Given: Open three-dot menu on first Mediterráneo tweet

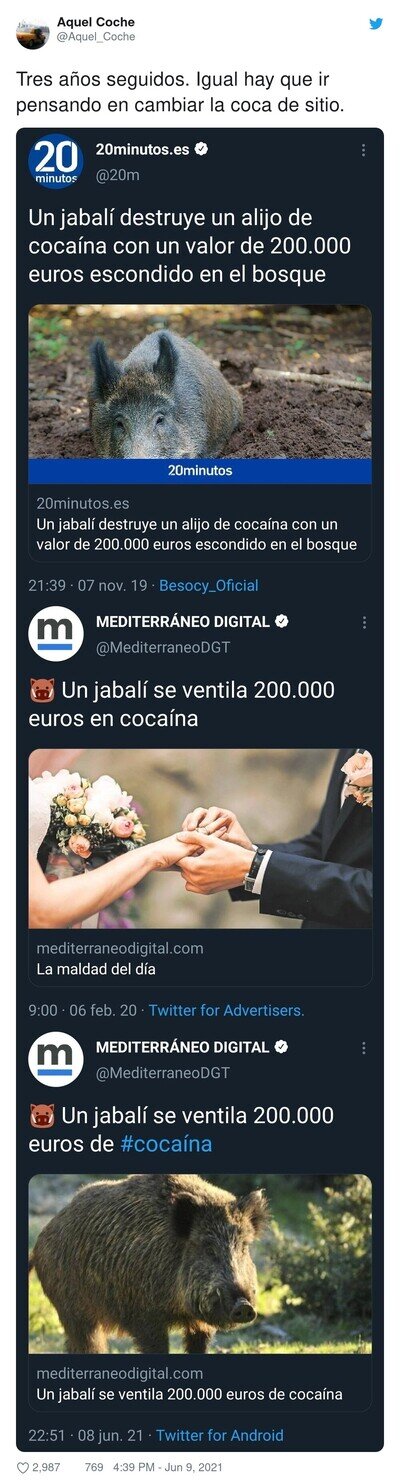Looking at the screenshot, I should click(363, 622).
